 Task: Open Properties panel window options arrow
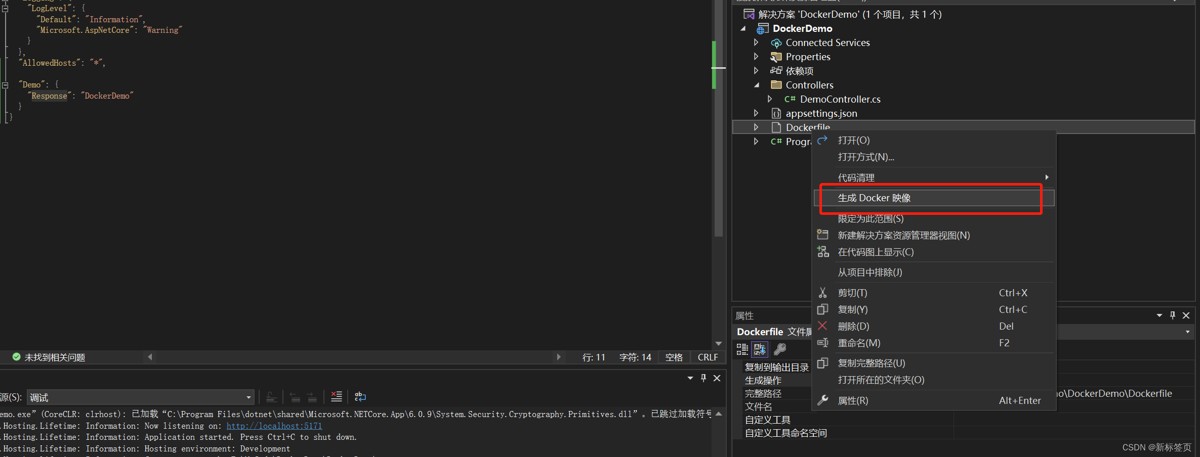[x=1160, y=316]
